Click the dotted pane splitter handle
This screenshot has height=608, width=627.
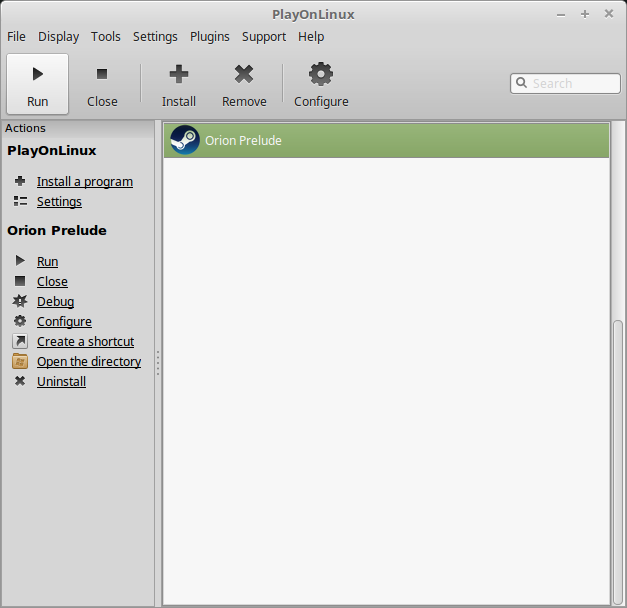click(x=158, y=363)
